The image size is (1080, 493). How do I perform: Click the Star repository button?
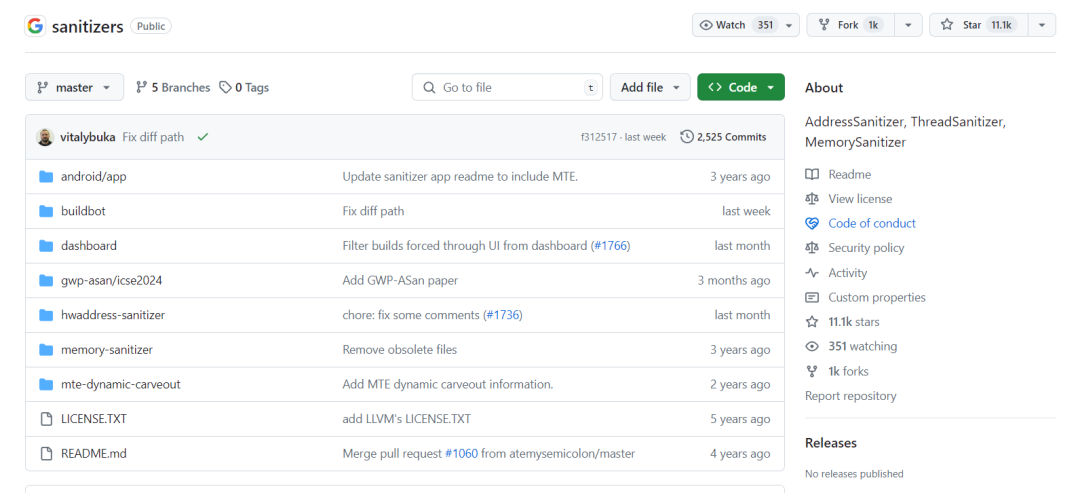(979, 25)
